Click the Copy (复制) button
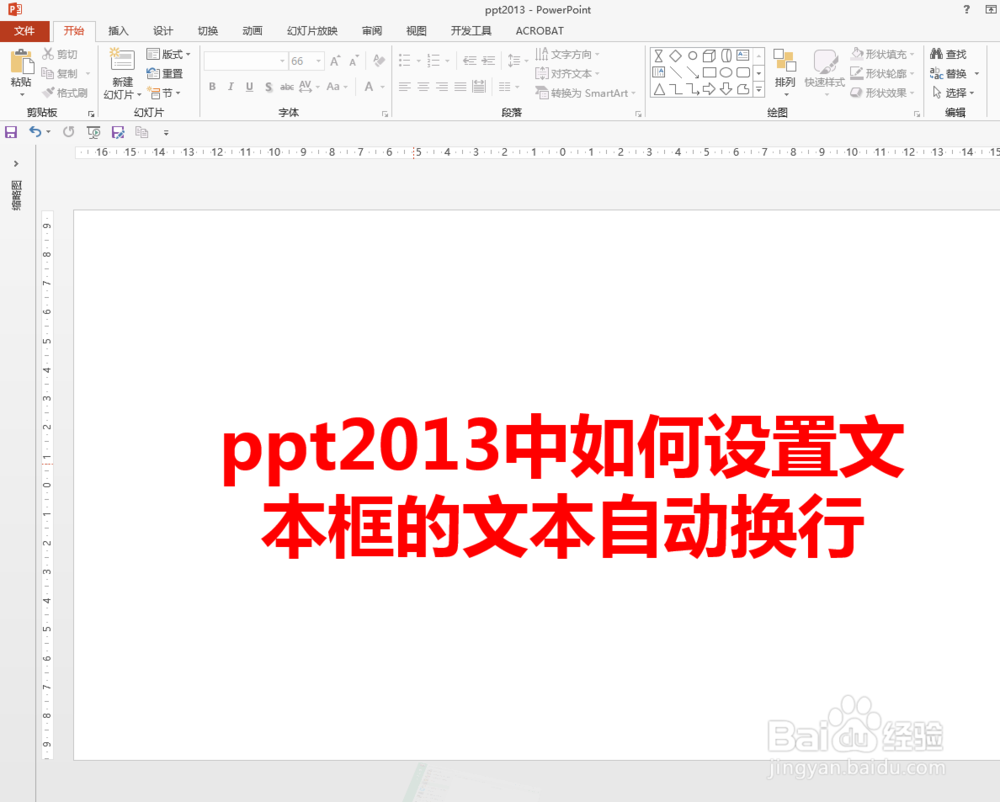1000x802 pixels. pyautogui.click(x=59, y=73)
